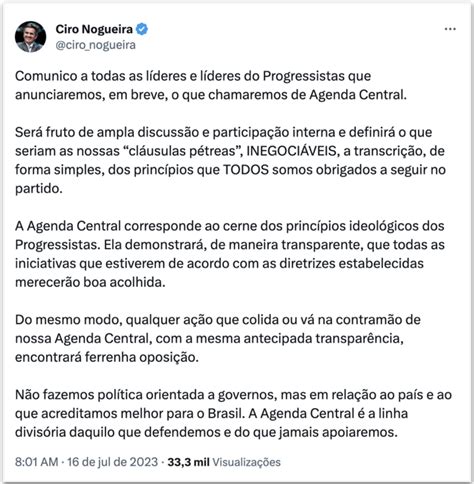The width and height of the screenshot is (474, 484).
Task: Click the phrase "ferrenha oposição"
Action: [x=142, y=357]
